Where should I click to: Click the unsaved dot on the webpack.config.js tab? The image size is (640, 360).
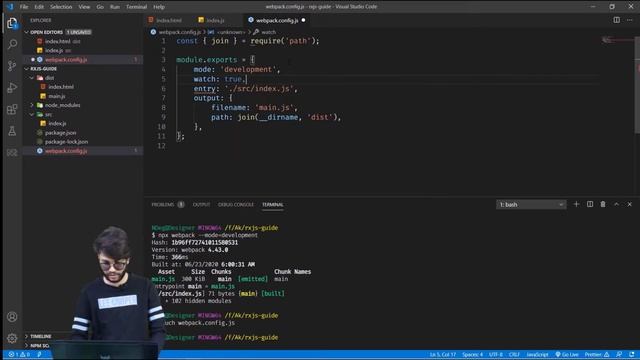(303, 20)
